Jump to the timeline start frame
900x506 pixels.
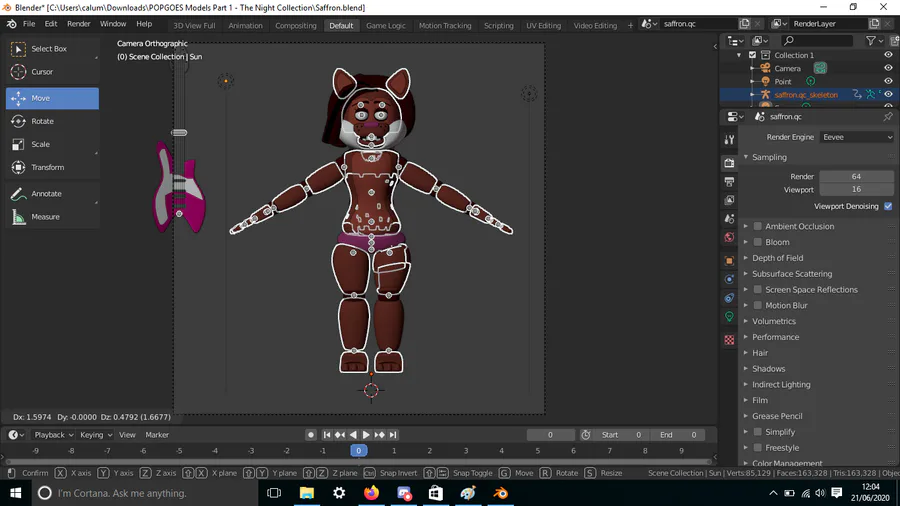pos(327,435)
